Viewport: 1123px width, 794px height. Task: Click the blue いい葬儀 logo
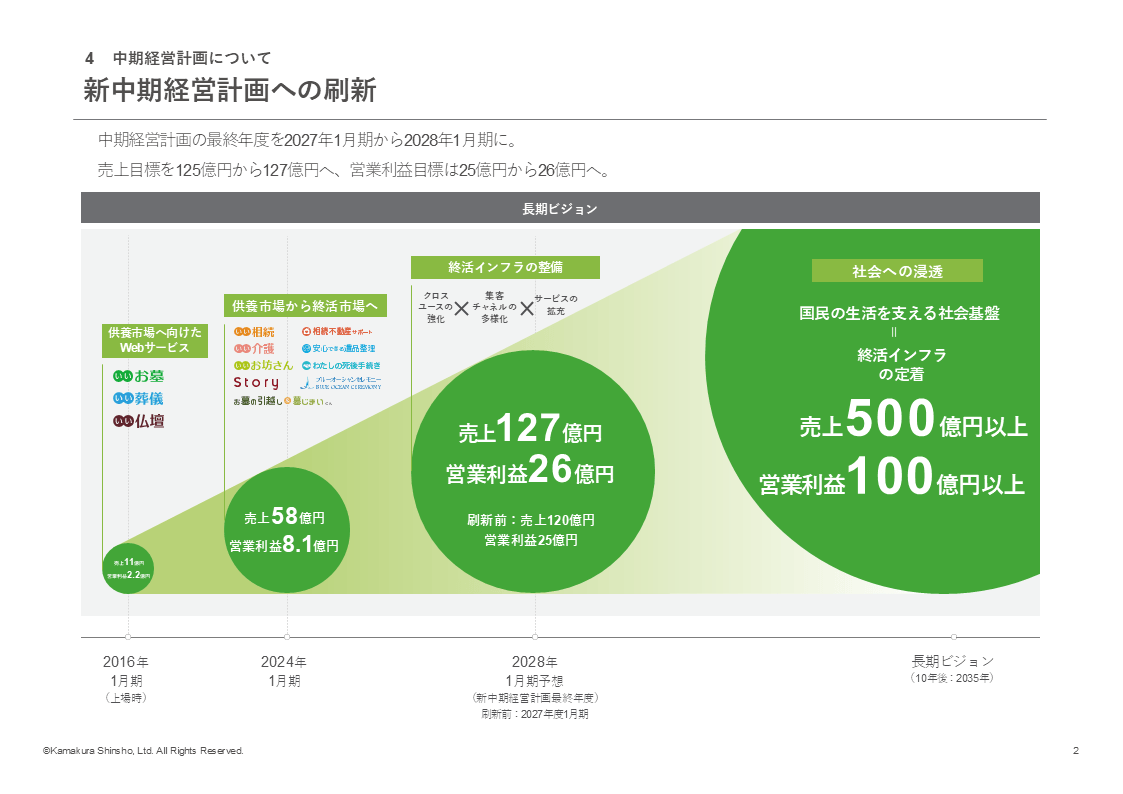coord(139,399)
